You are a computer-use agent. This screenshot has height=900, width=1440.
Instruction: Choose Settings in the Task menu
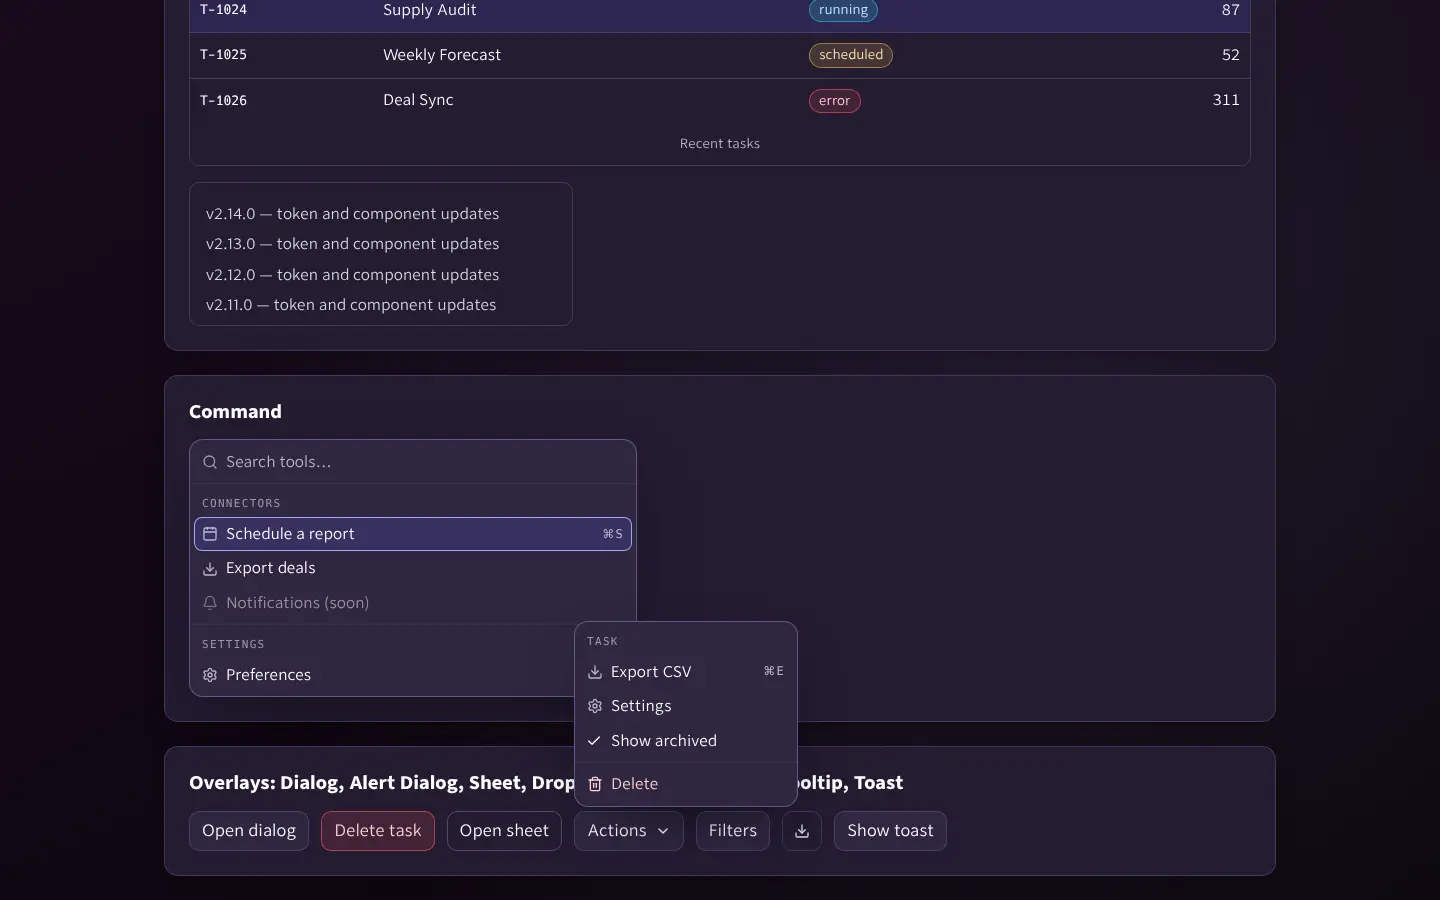(686, 706)
